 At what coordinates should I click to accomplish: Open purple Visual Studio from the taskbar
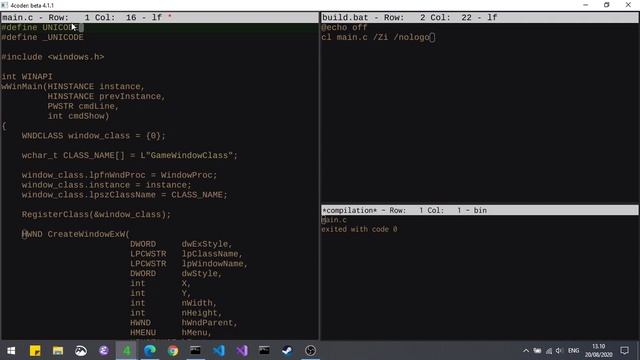point(242,350)
